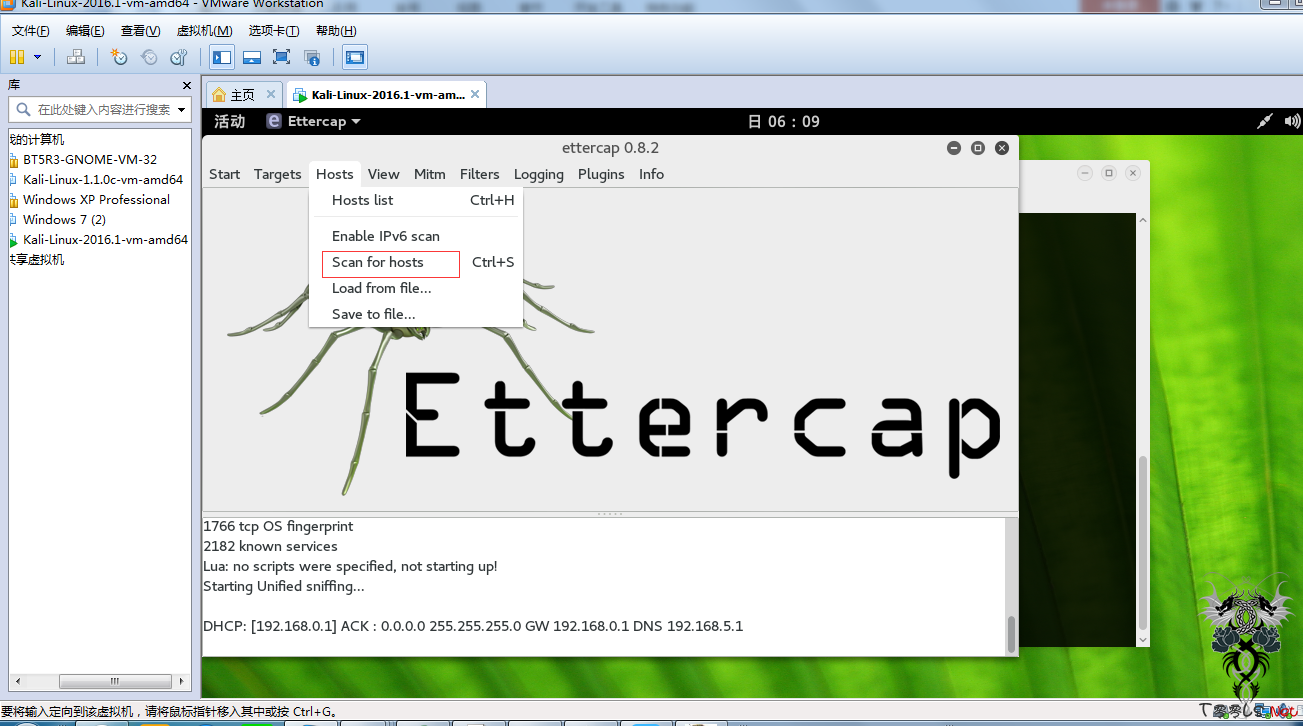Viewport: 1303px width, 726px height.
Task: Open the 虚拟机(M) menu
Action: coord(204,31)
